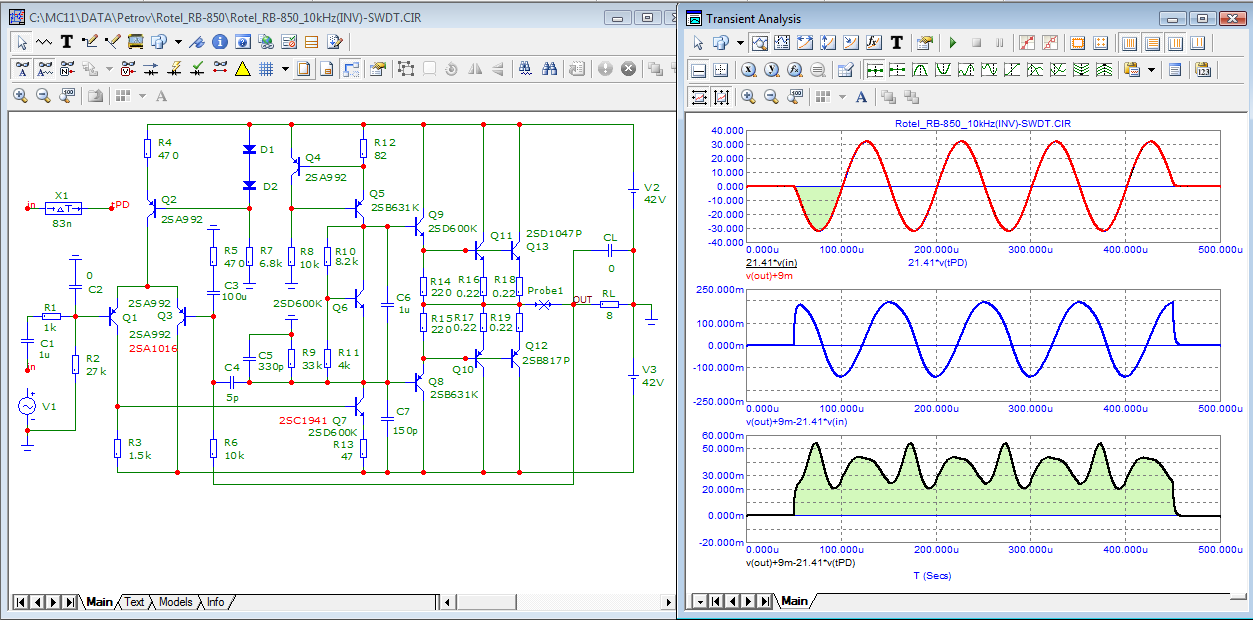1253x620 pixels.
Task: Click the Help mode question mark icon
Action: 243,41
